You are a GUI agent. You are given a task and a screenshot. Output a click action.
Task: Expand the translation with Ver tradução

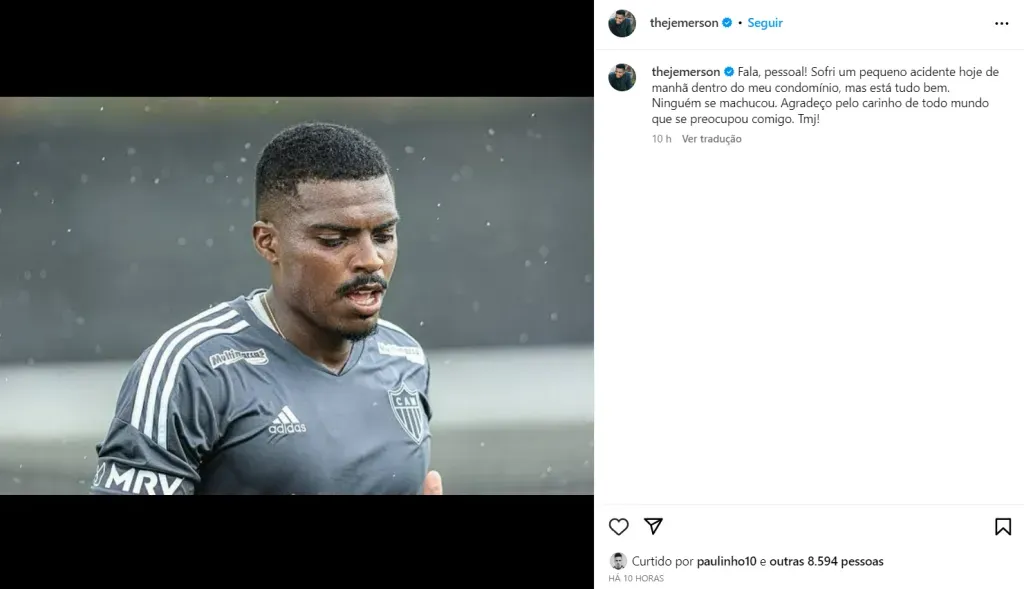click(x=712, y=139)
